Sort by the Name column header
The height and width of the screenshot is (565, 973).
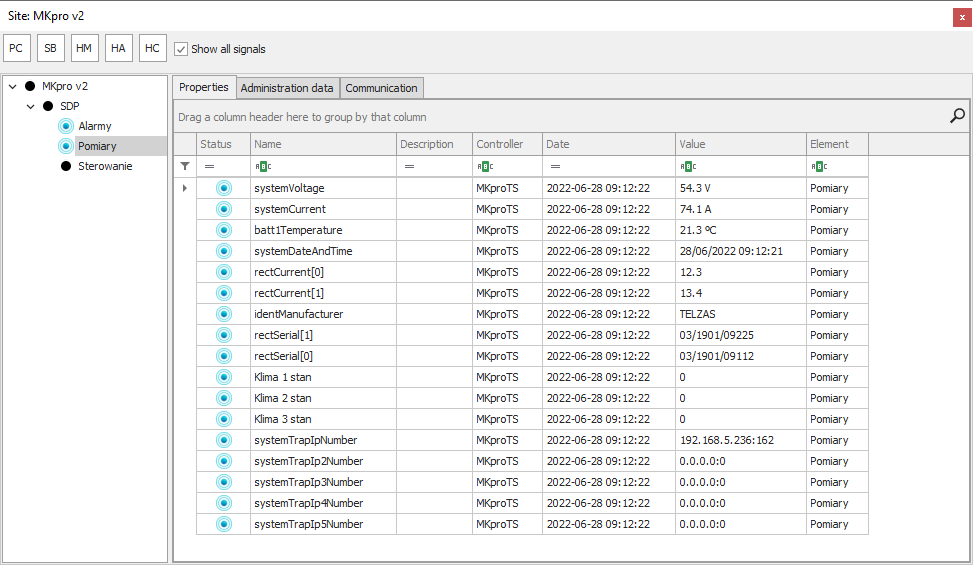323,144
